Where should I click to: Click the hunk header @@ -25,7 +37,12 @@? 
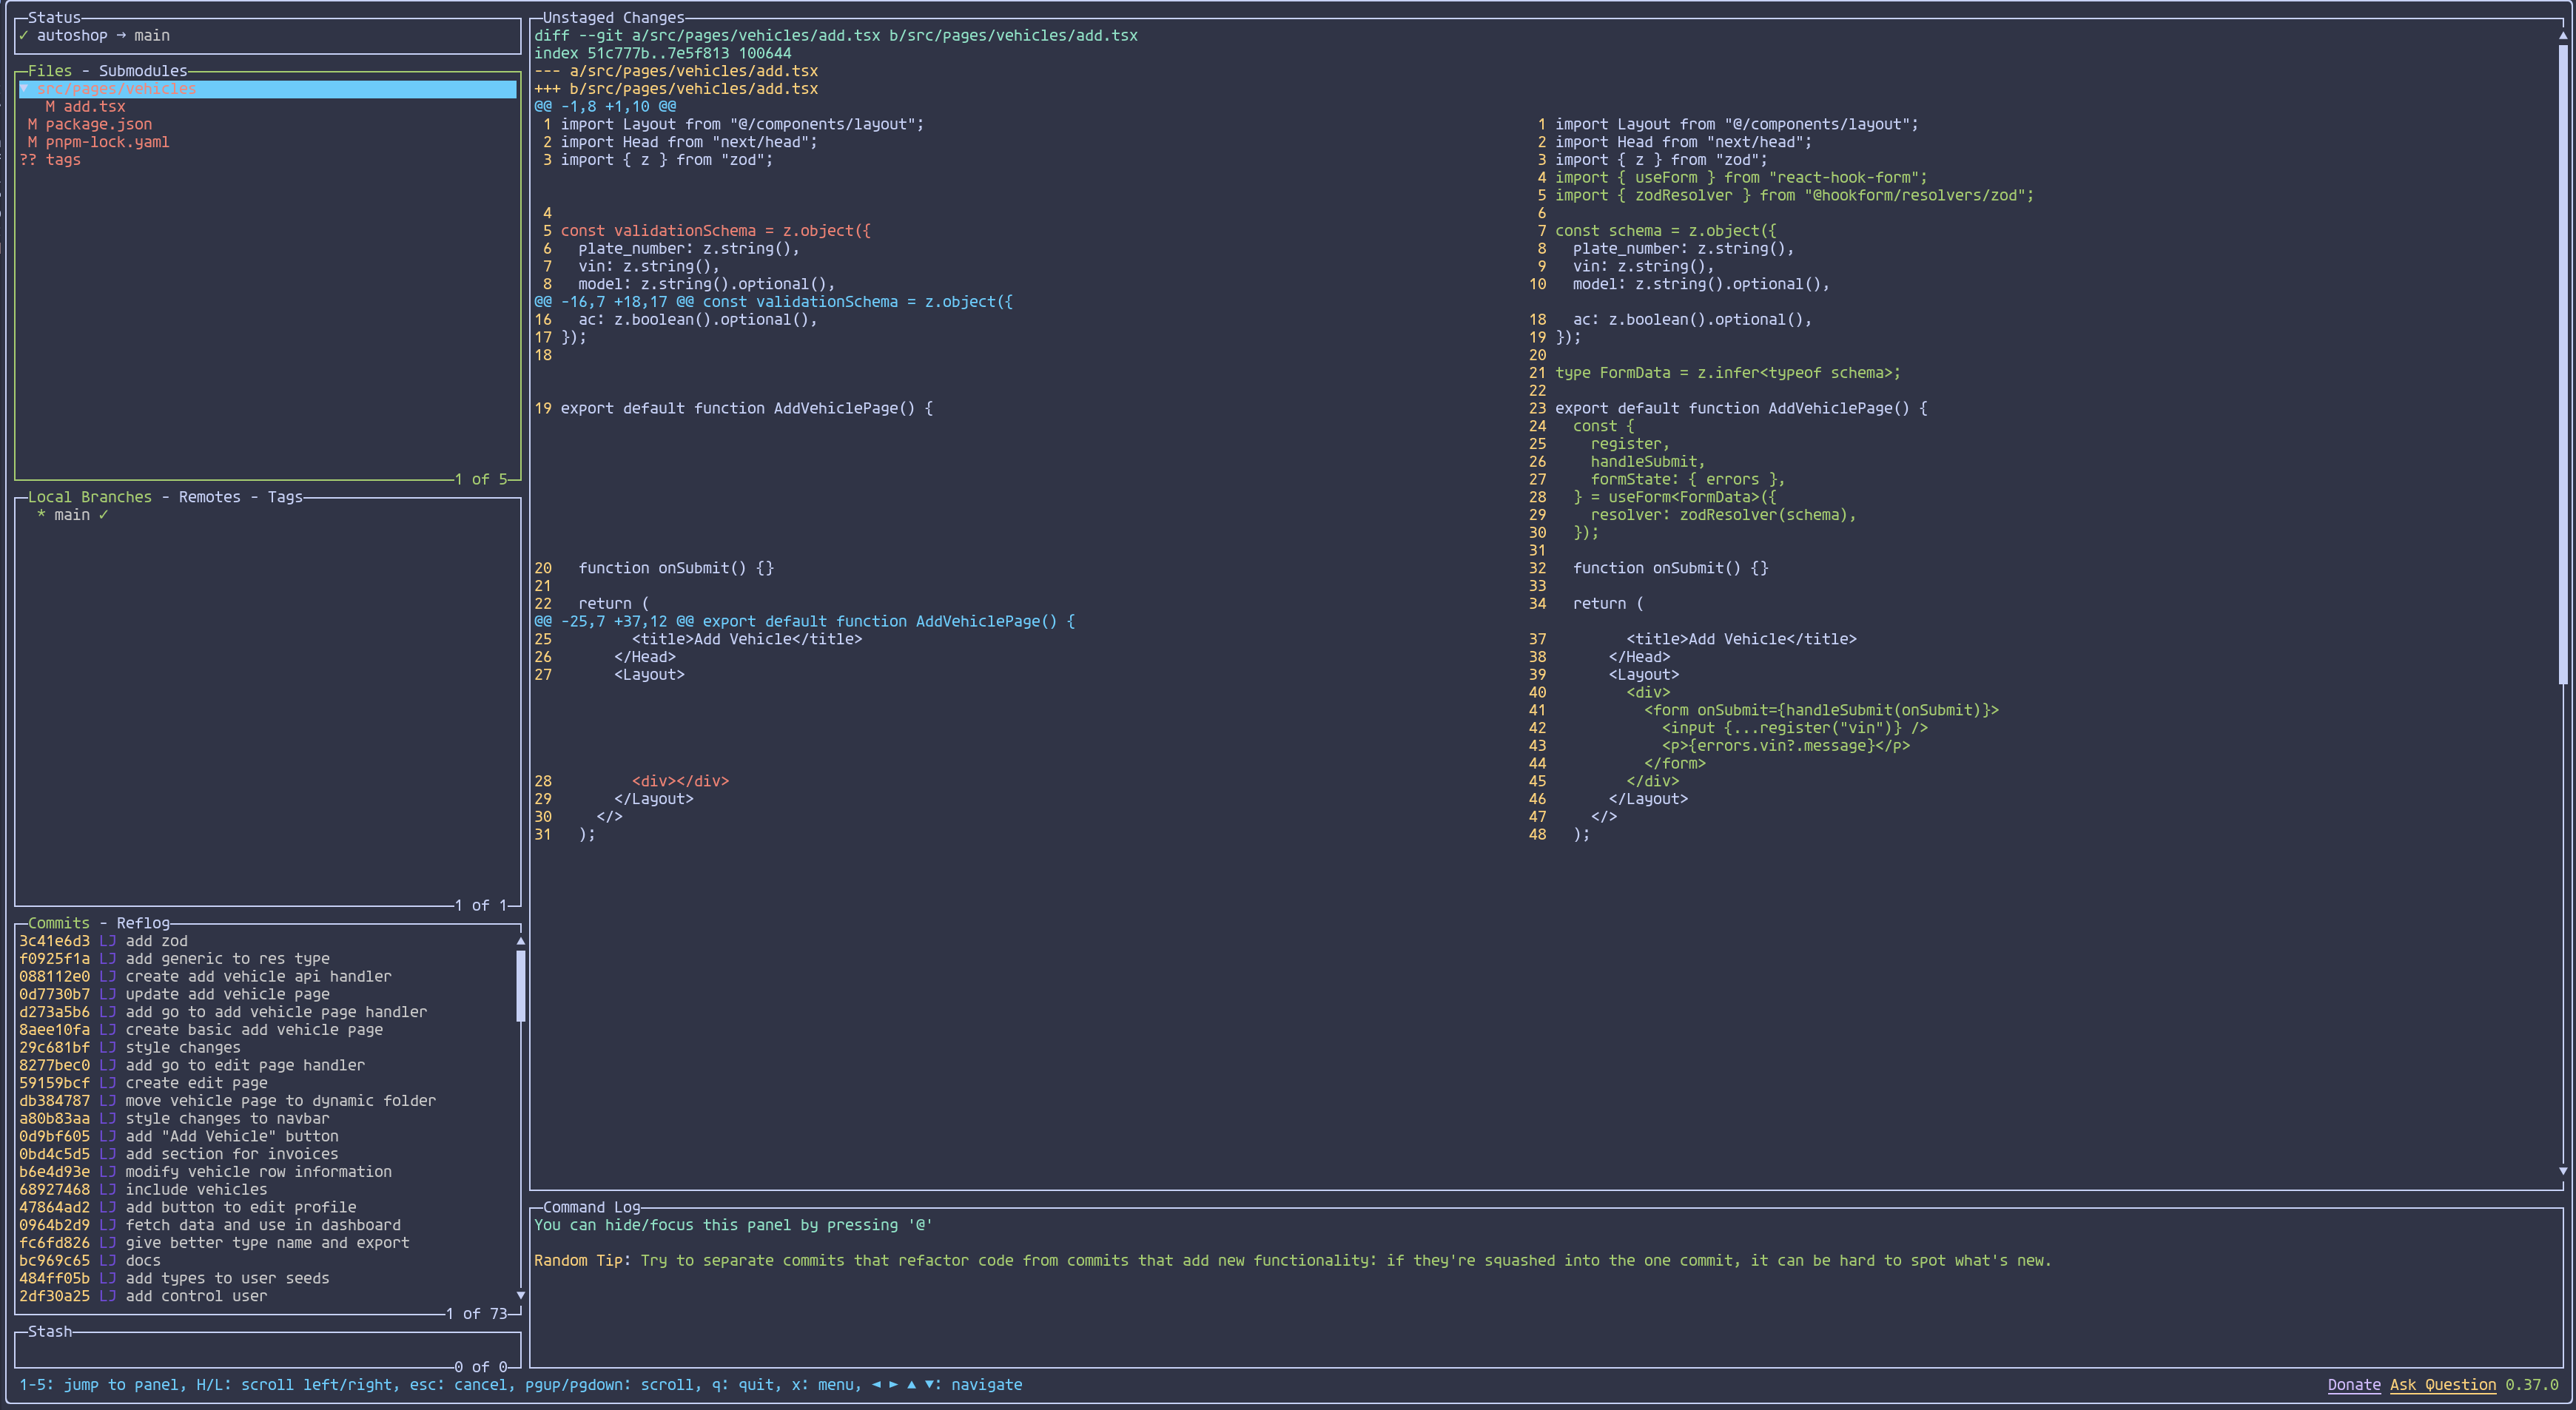(x=804, y=621)
